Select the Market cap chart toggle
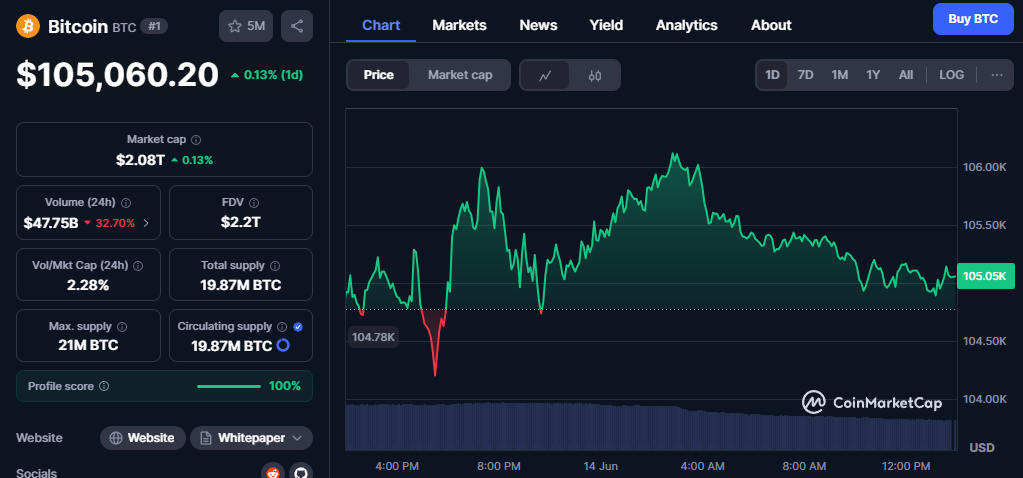The width and height of the screenshot is (1023, 478). click(460, 75)
